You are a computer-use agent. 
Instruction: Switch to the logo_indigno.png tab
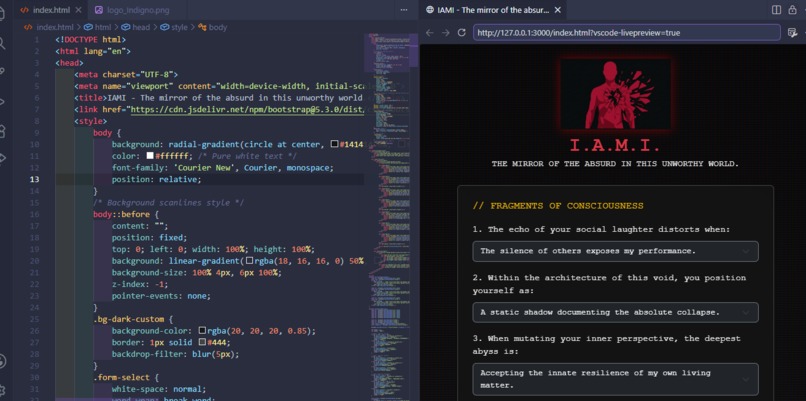click(137, 10)
